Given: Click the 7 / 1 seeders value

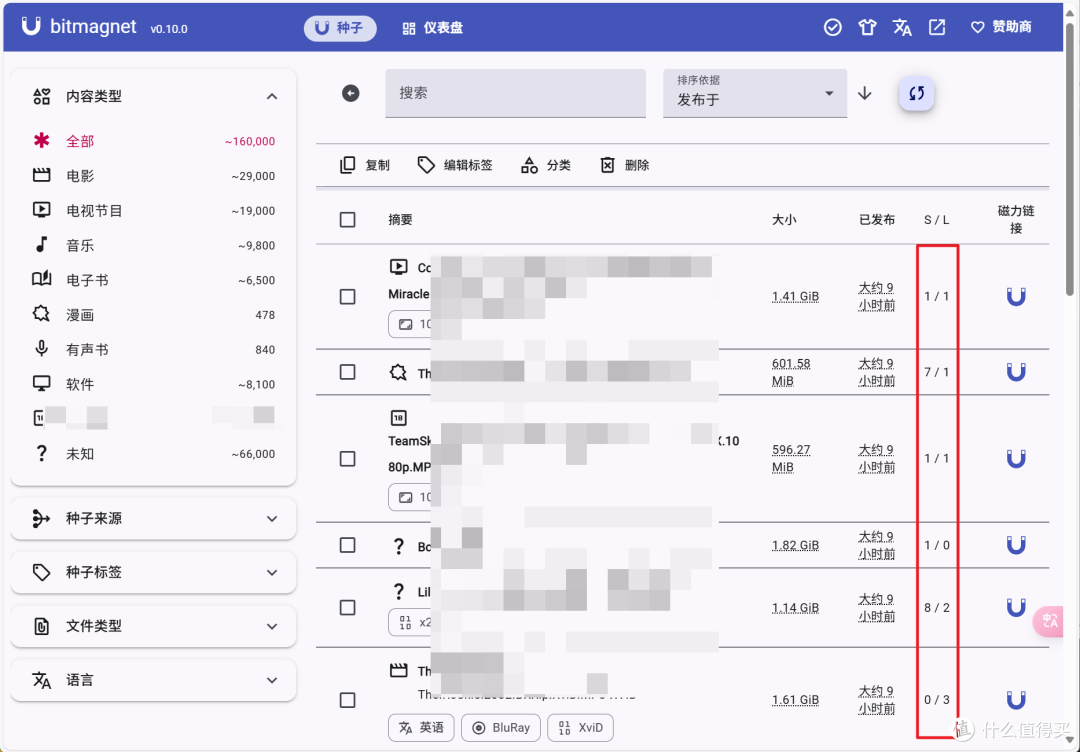Looking at the screenshot, I should (x=937, y=372).
